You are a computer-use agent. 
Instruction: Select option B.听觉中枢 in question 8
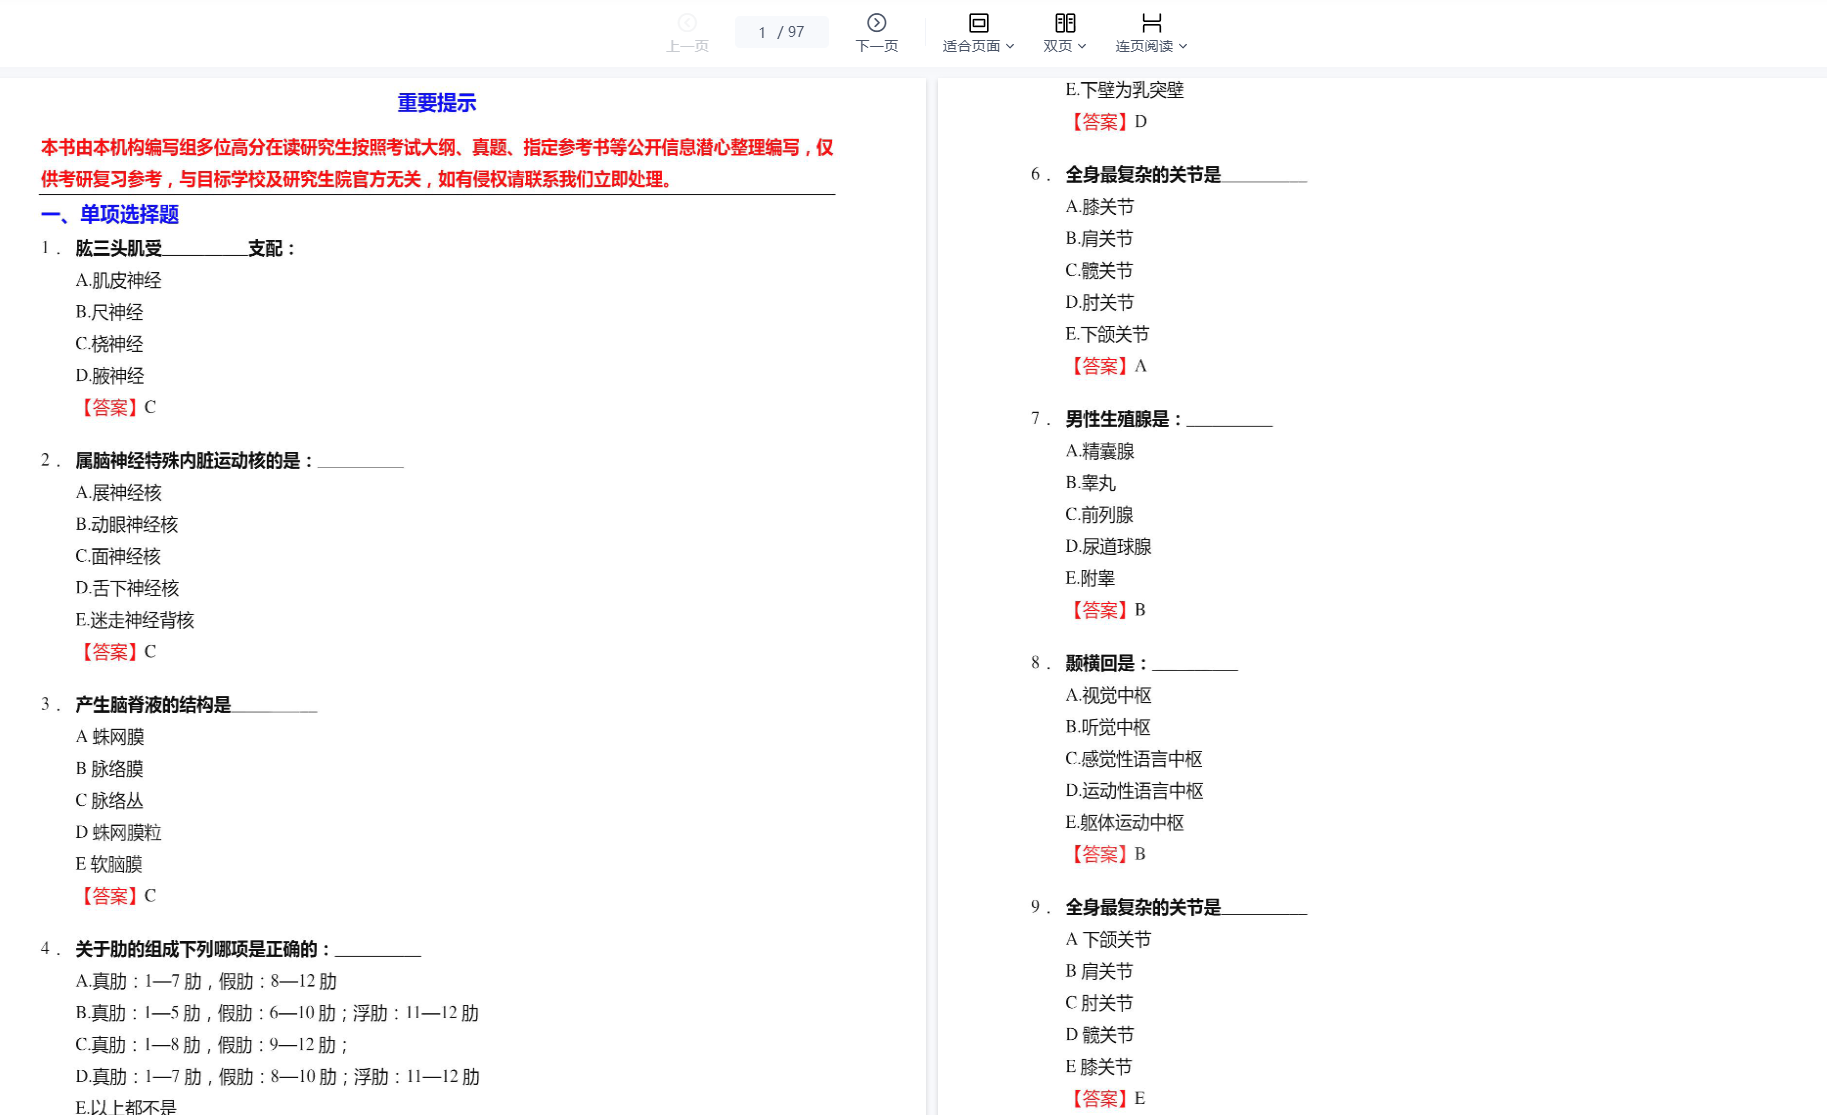[1108, 727]
